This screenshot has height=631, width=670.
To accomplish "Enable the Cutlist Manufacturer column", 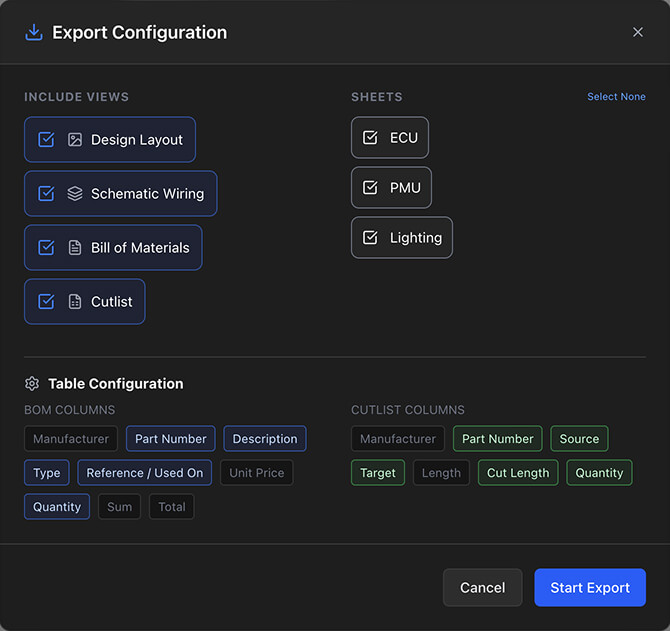I will click(x=398, y=439).
